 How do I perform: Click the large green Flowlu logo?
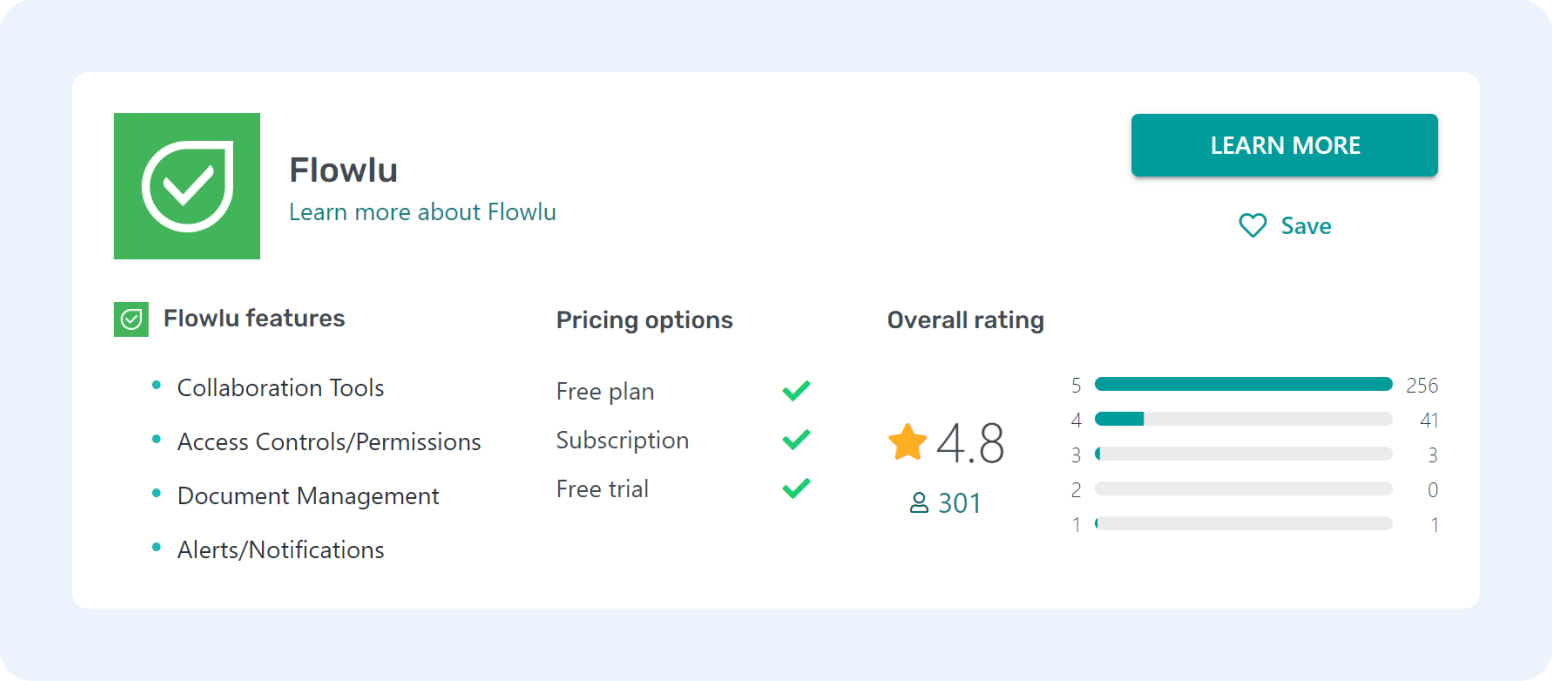[x=187, y=186]
